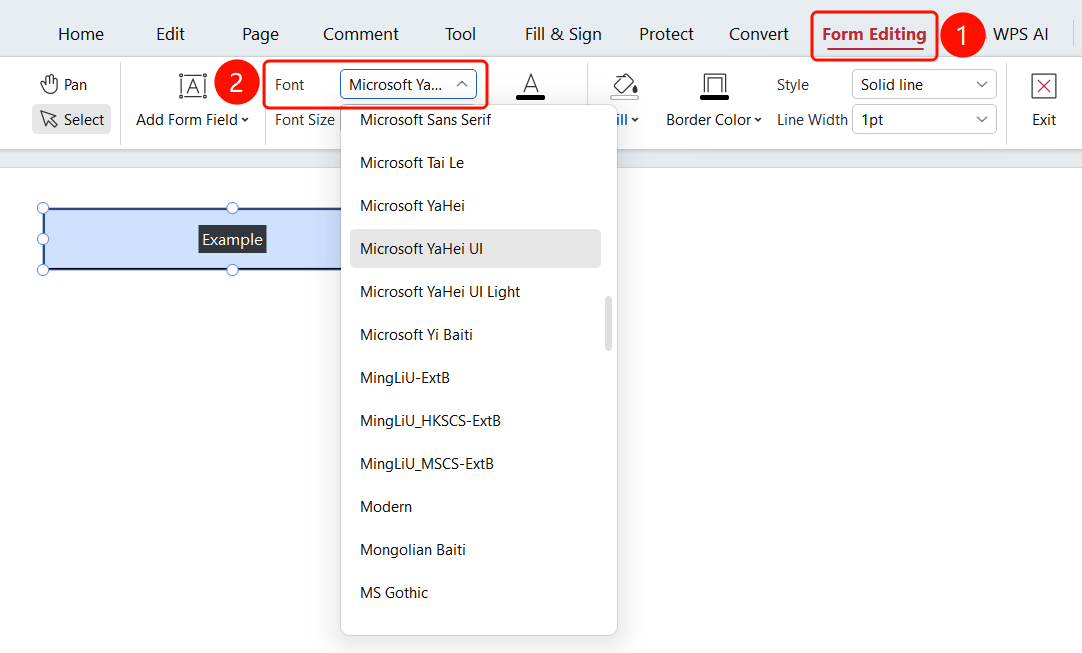Image resolution: width=1082 pixels, height=653 pixels.
Task: Open the Style Solid line dropdown
Action: point(924,84)
